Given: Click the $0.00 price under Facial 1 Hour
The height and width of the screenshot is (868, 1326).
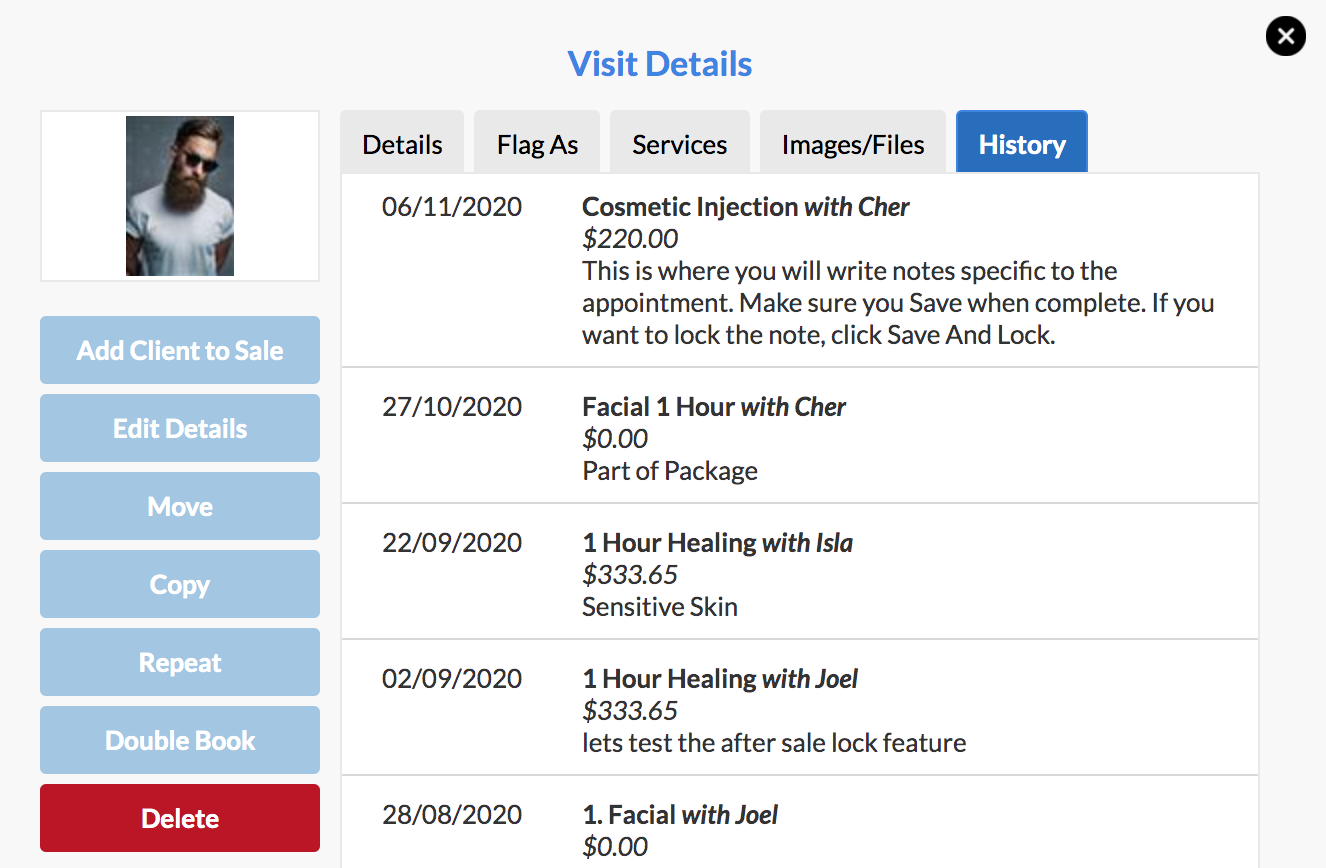Looking at the screenshot, I should tap(615, 439).
